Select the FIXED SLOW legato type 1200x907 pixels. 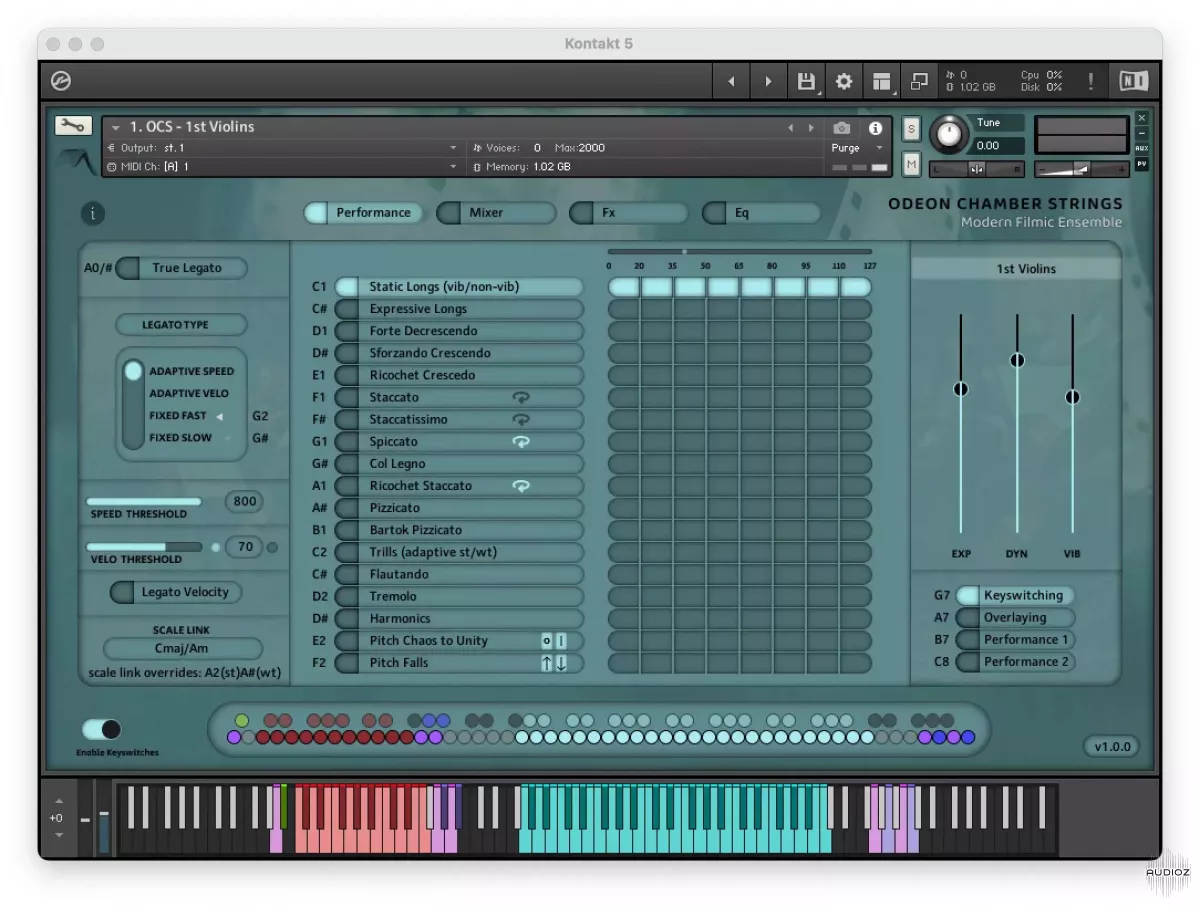181,438
